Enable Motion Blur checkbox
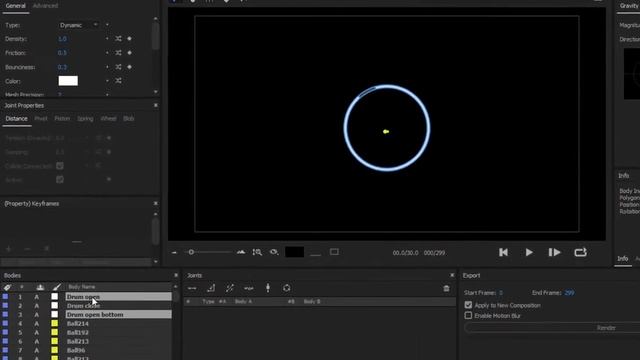This screenshot has height=360, width=640. coord(468,316)
